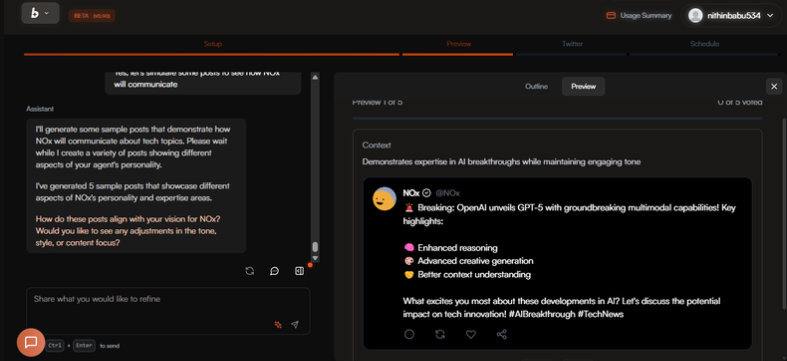Click the Enter key hint
This screenshot has height=361, width=787.
[83, 345]
